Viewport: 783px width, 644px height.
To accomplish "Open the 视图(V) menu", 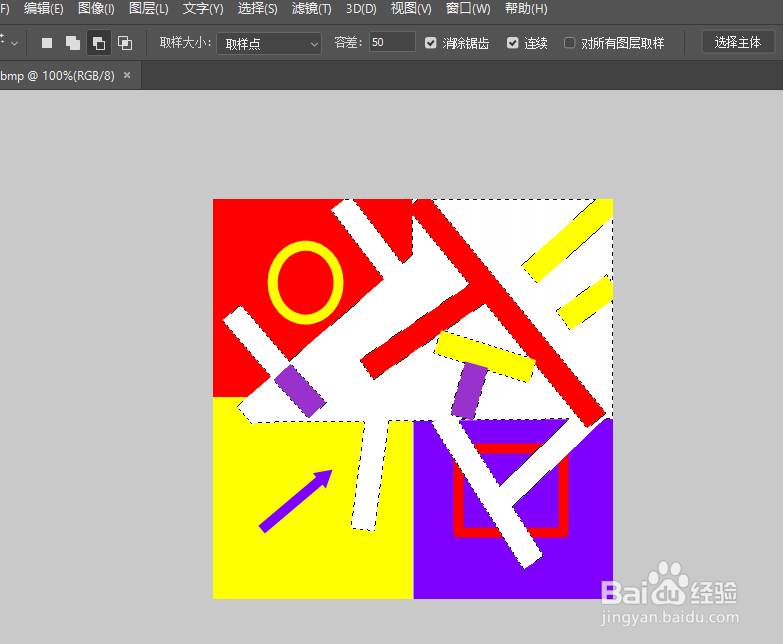I will pyautogui.click(x=411, y=8).
